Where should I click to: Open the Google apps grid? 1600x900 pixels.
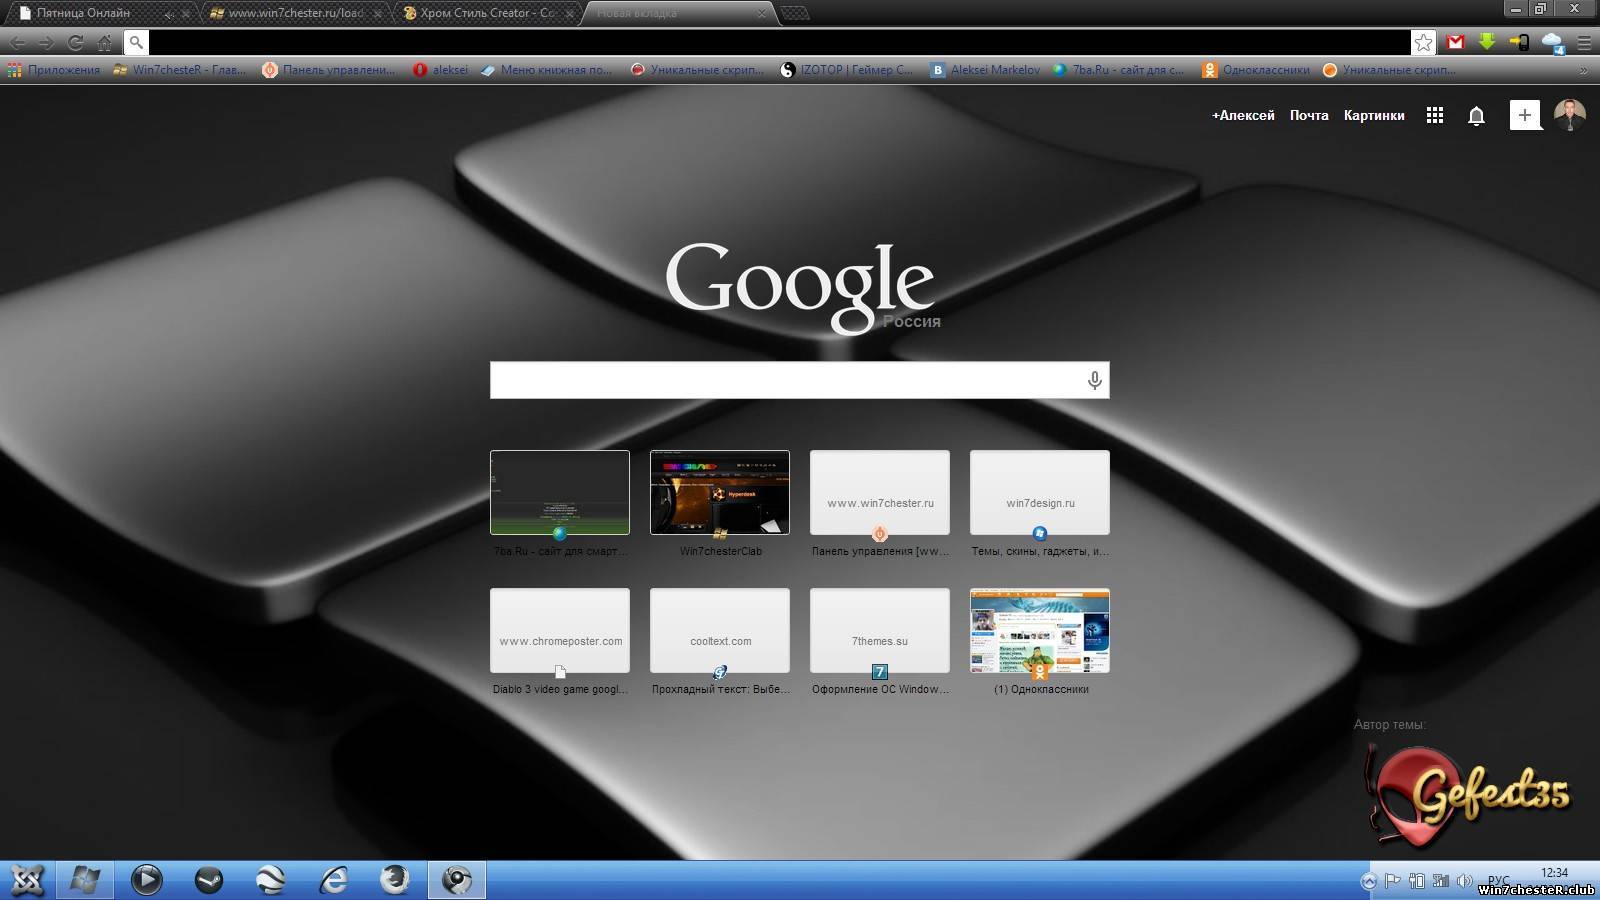click(x=1435, y=115)
